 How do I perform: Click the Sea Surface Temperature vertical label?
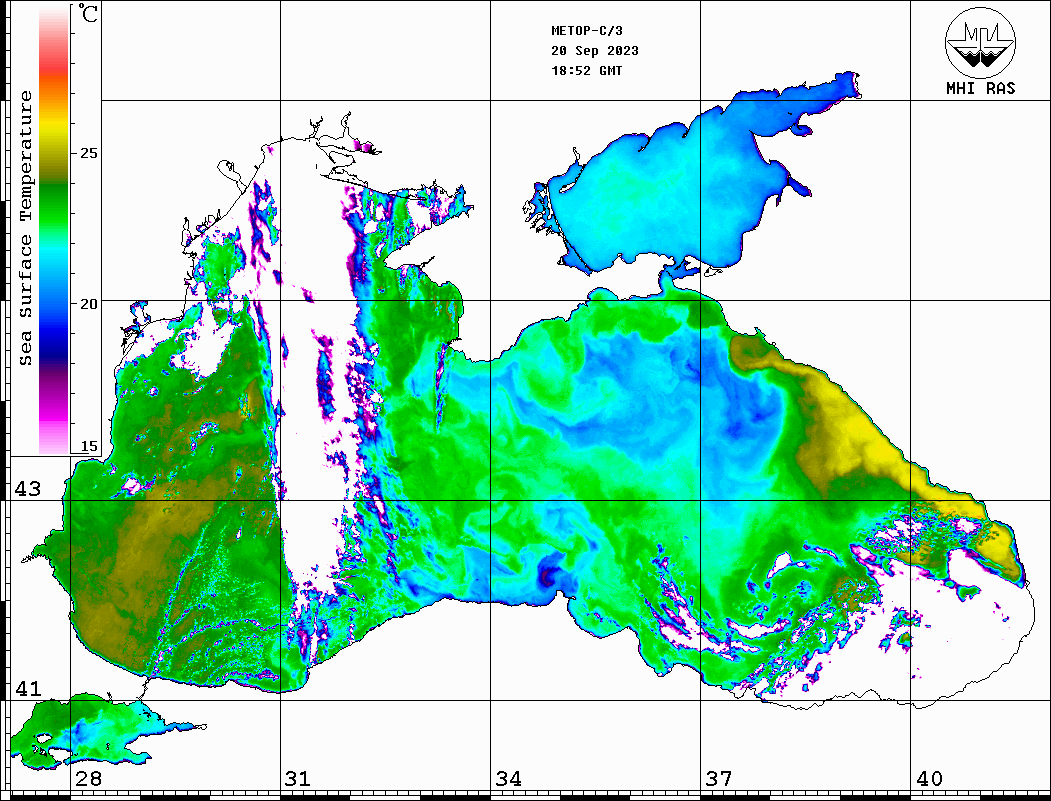pyautogui.click(x=26, y=228)
